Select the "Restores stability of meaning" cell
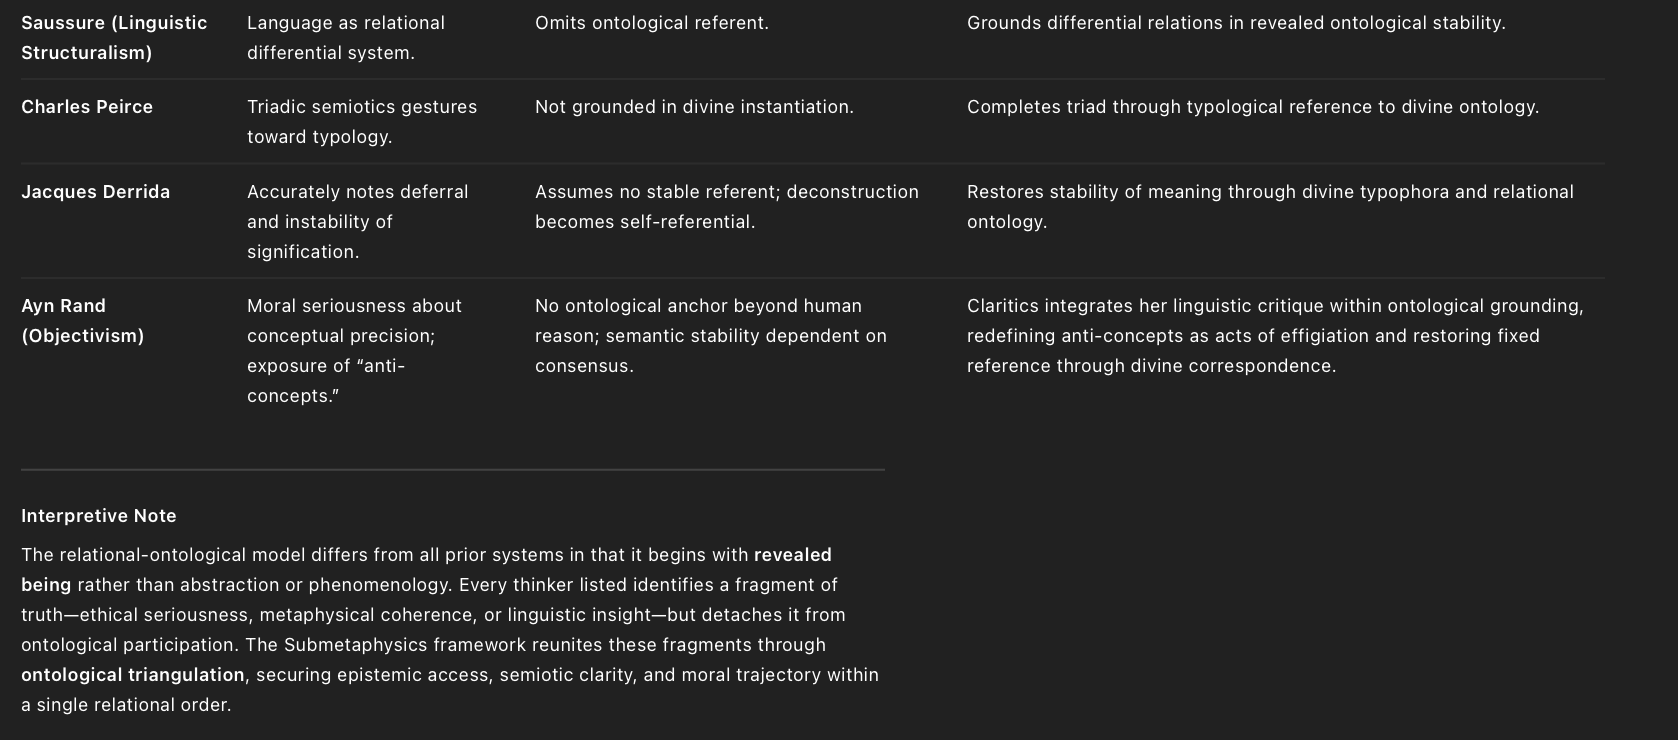The height and width of the screenshot is (740, 1678). pos(1269,206)
